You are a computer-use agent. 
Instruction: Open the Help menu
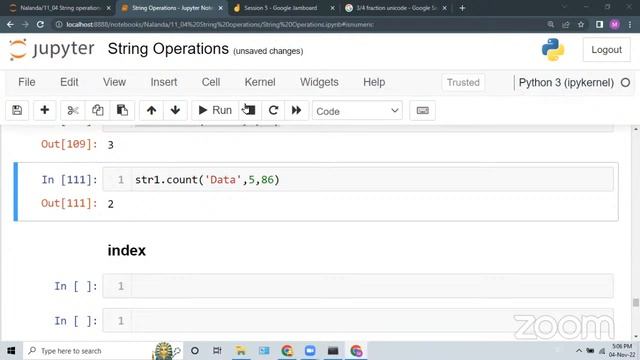pos(374,82)
